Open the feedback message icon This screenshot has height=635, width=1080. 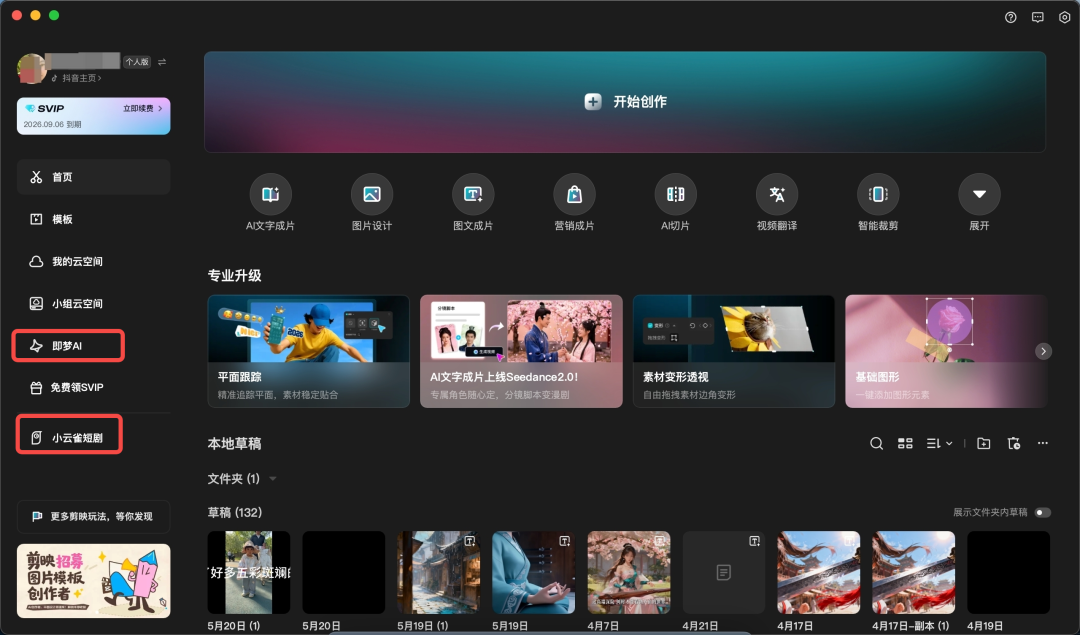tap(1037, 17)
